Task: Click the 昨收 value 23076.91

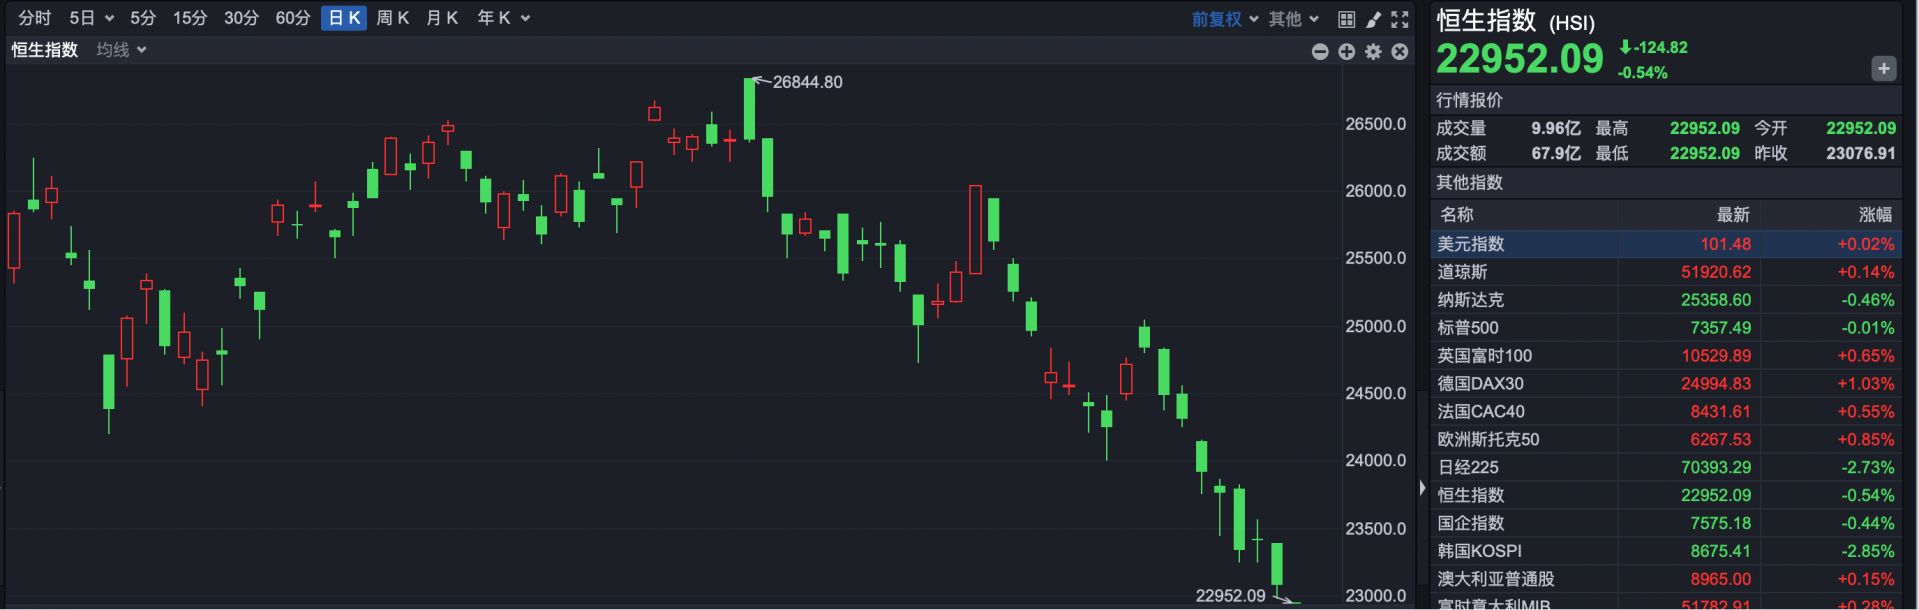Action: coord(1861,153)
